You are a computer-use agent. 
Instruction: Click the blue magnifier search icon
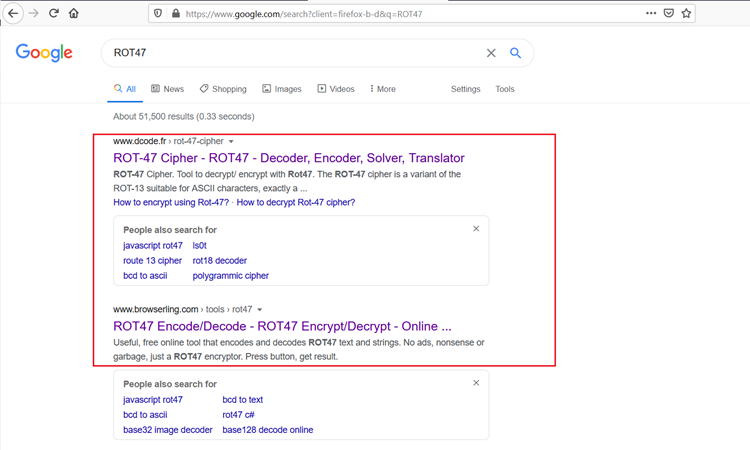coord(516,53)
